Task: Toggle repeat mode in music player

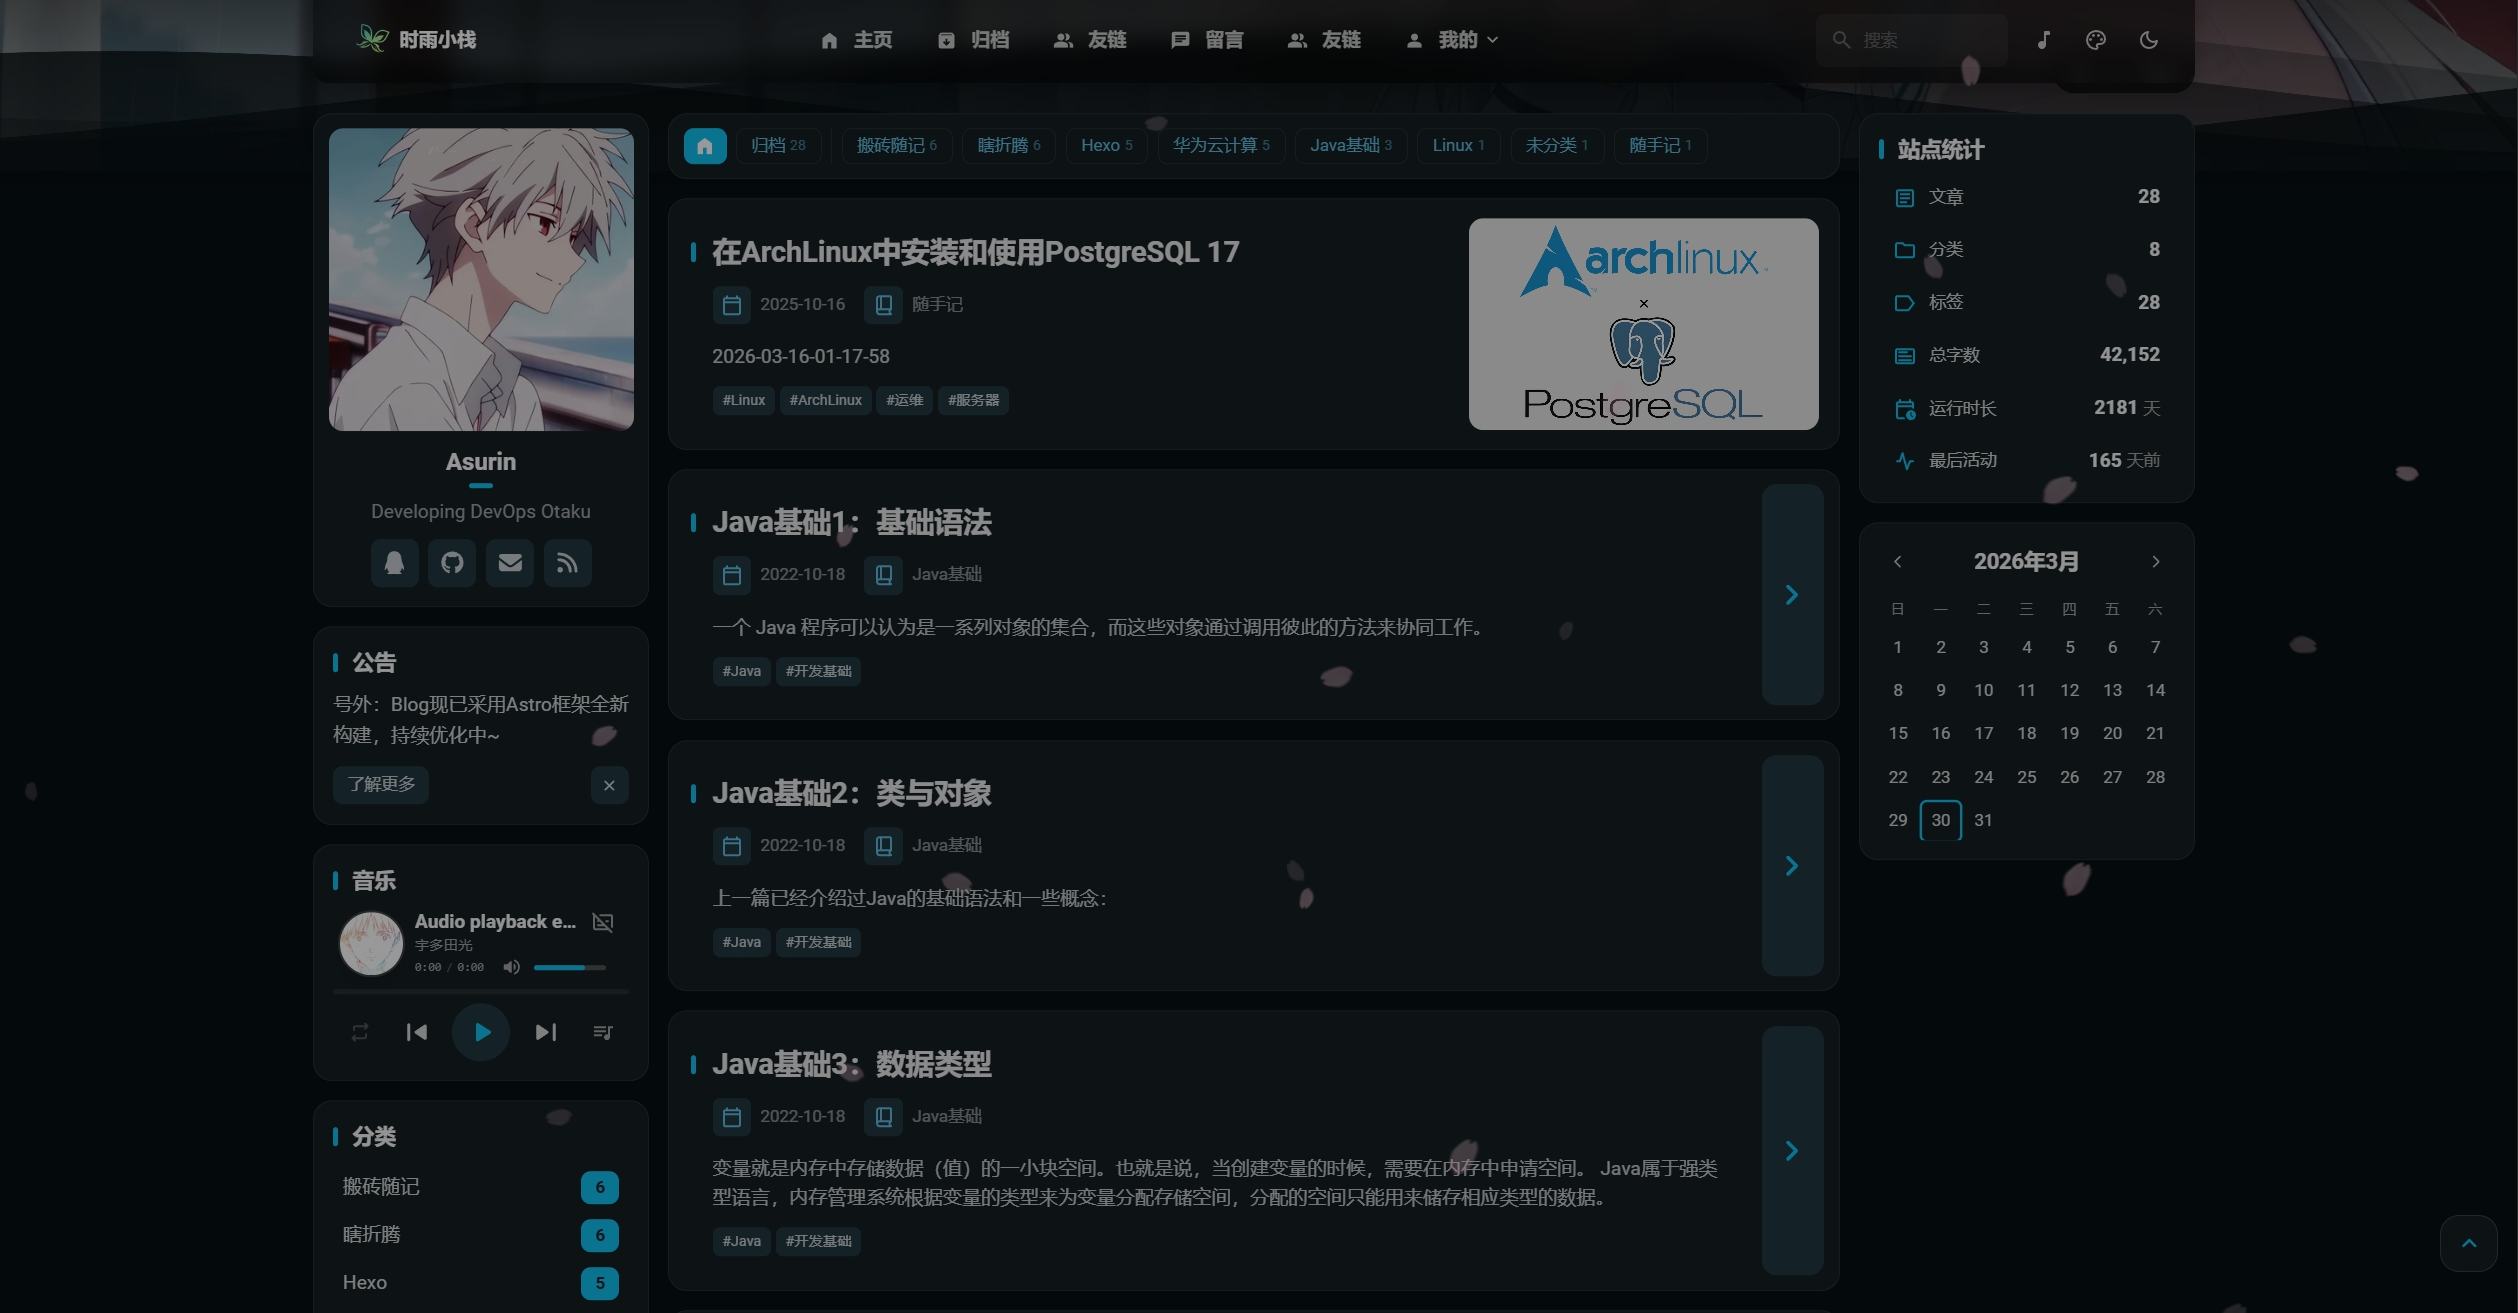Action: tap(360, 1032)
